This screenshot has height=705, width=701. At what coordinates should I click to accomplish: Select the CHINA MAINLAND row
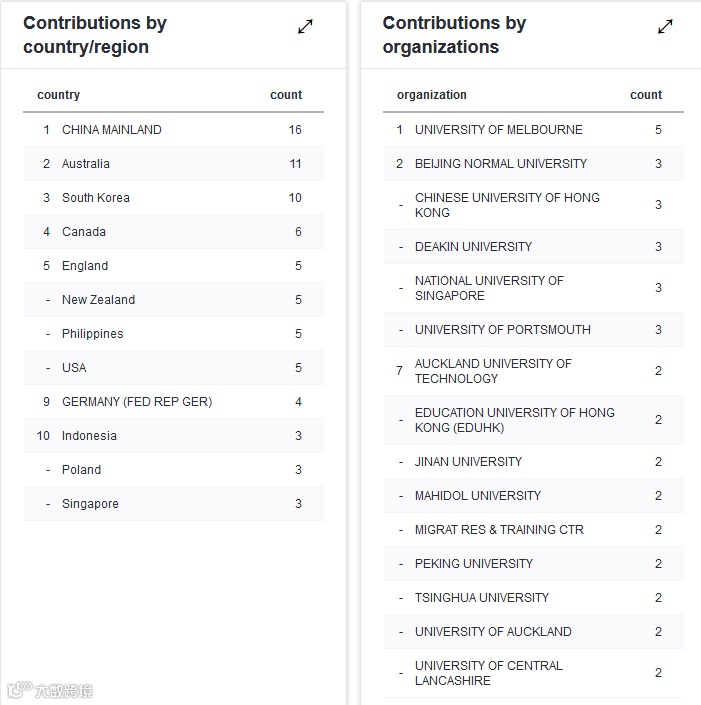[x=111, y=130]
